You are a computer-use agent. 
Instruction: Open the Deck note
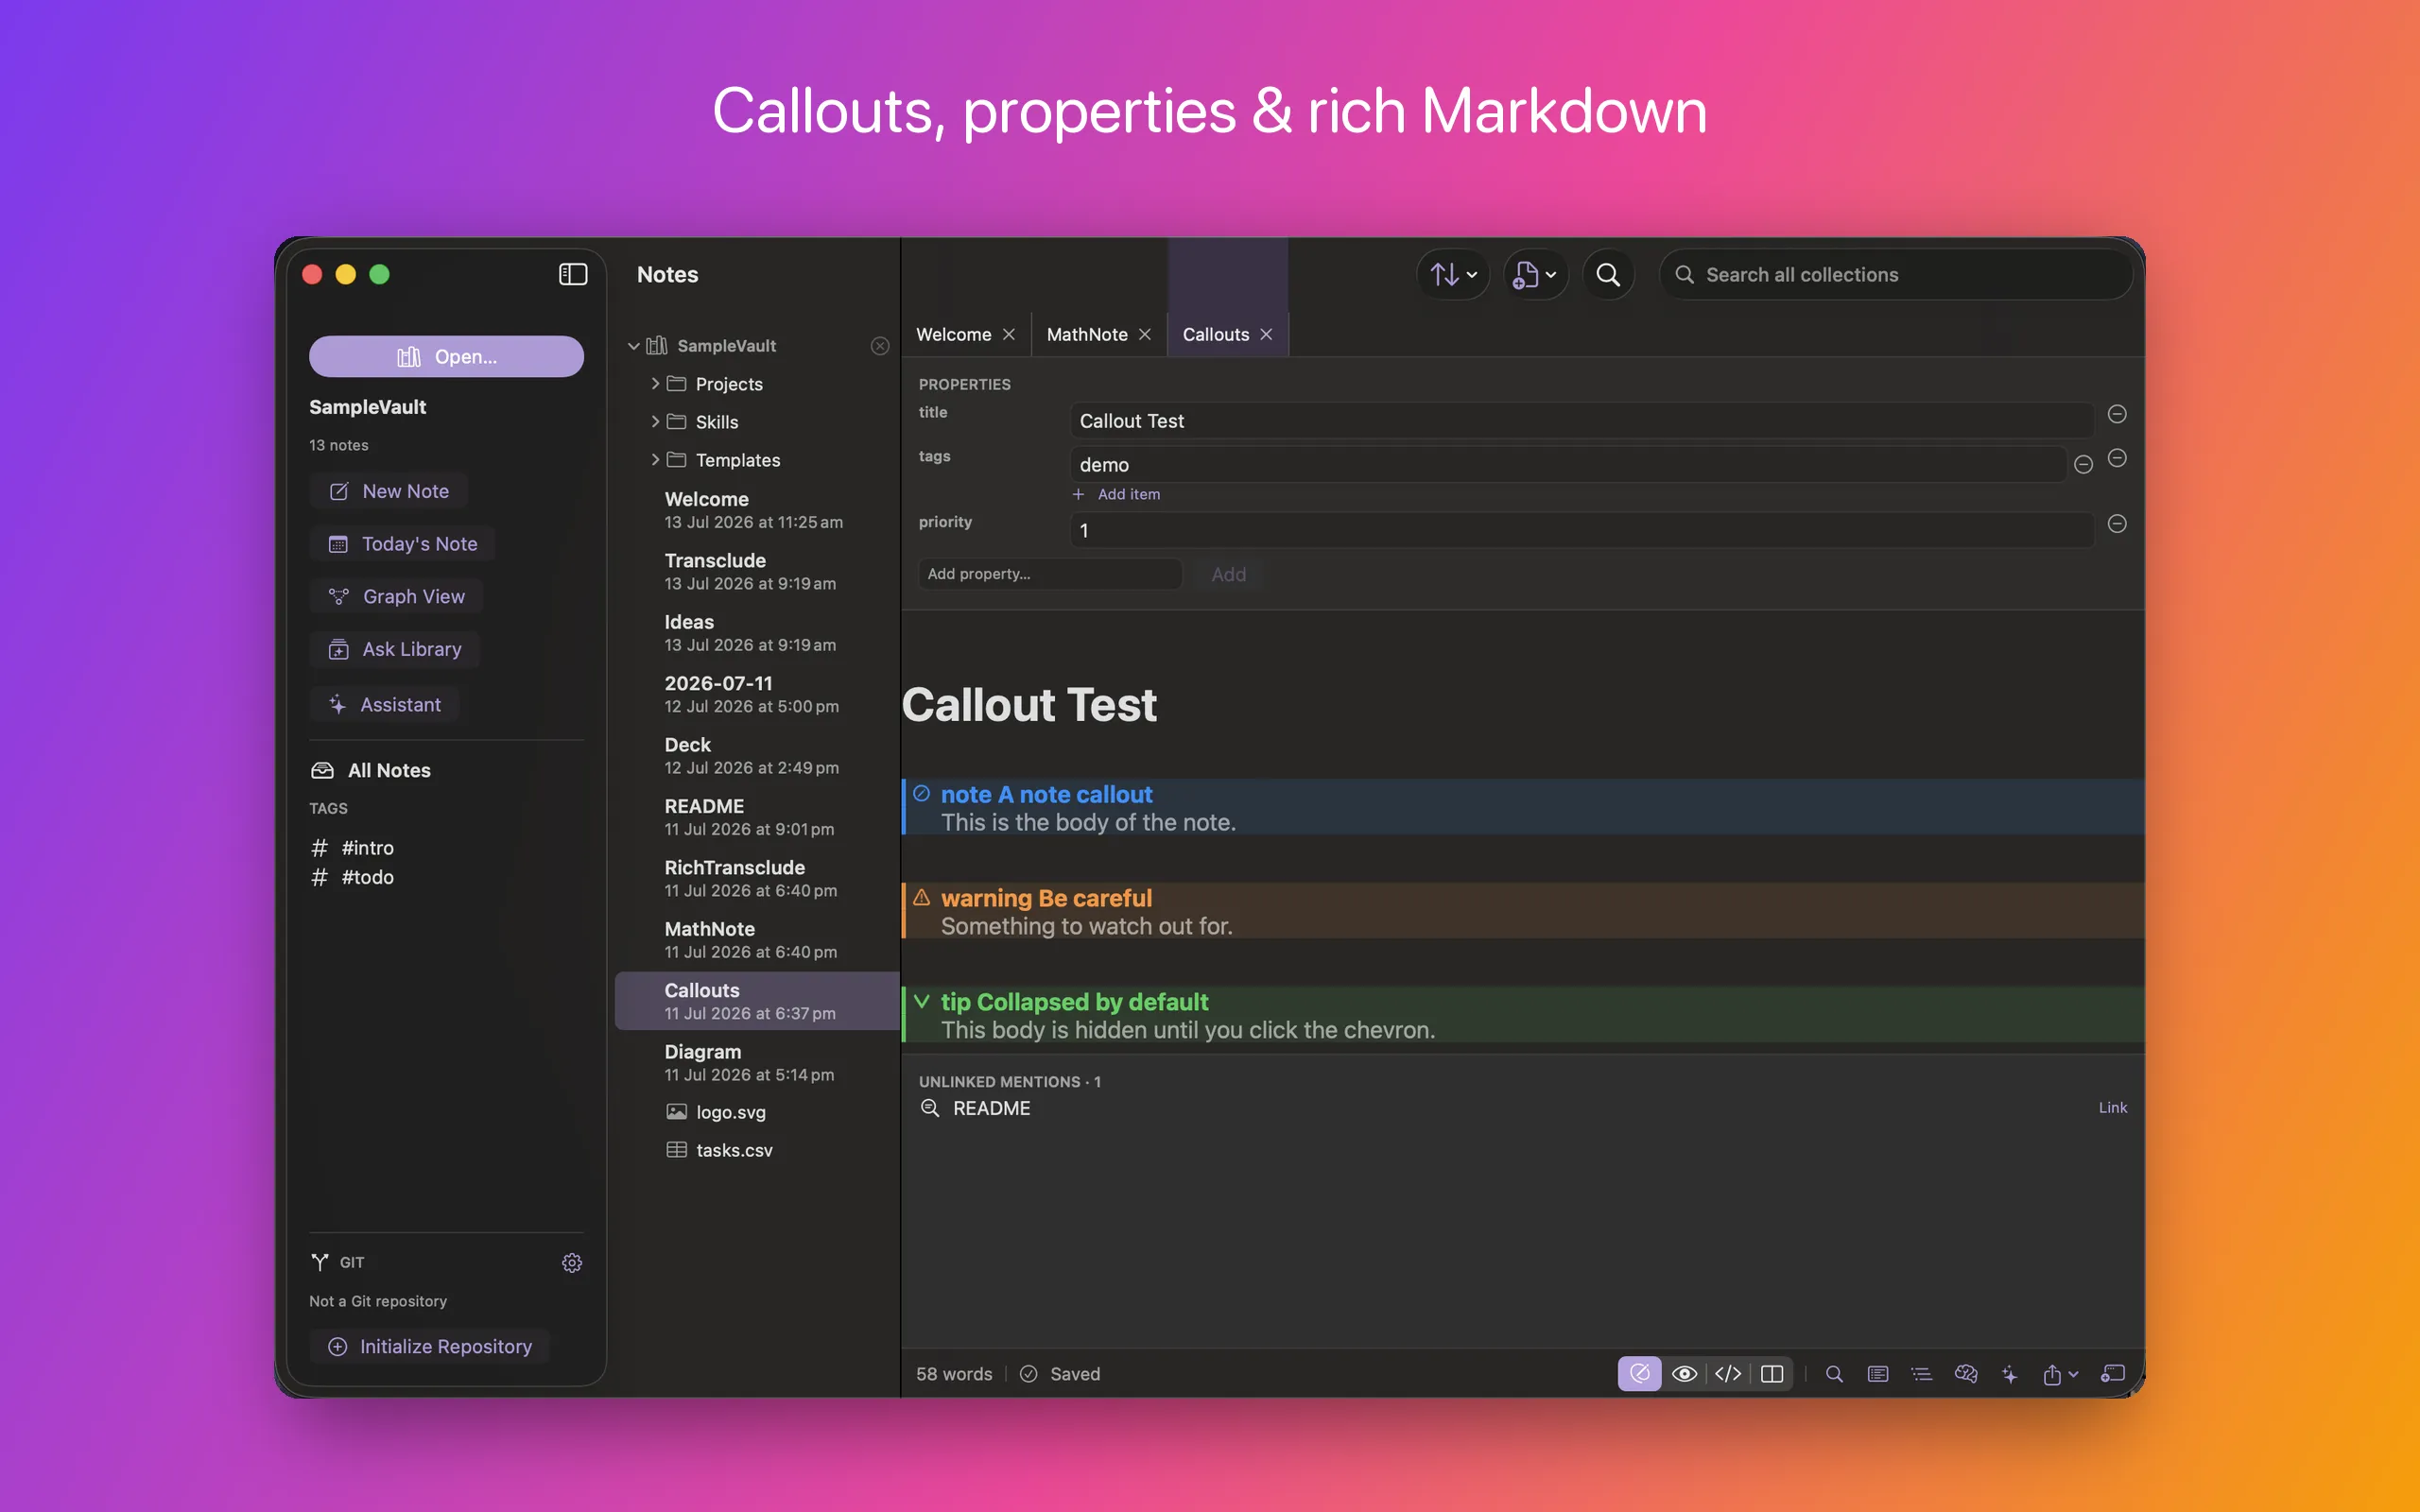point(757,756)
